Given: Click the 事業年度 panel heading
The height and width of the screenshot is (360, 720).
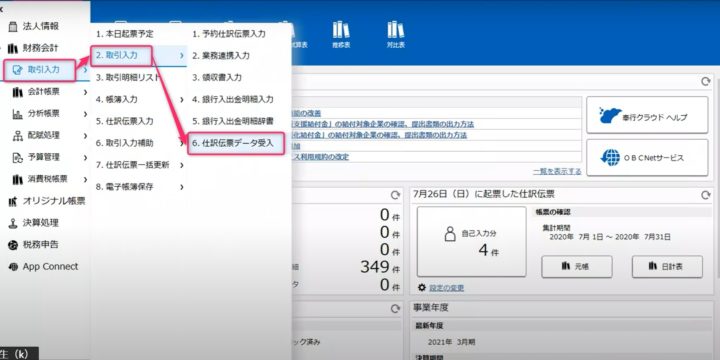Looking at the screenshot, I should click(x=430, y=308).
